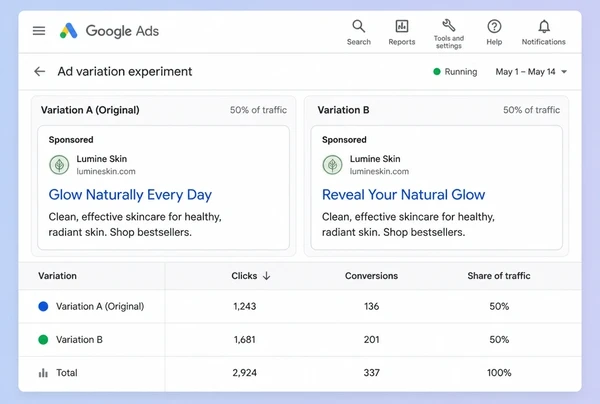Click 50% of traffic in Variation A card
600x404 pixels.
pyautogui.click(x=258, y=110)
